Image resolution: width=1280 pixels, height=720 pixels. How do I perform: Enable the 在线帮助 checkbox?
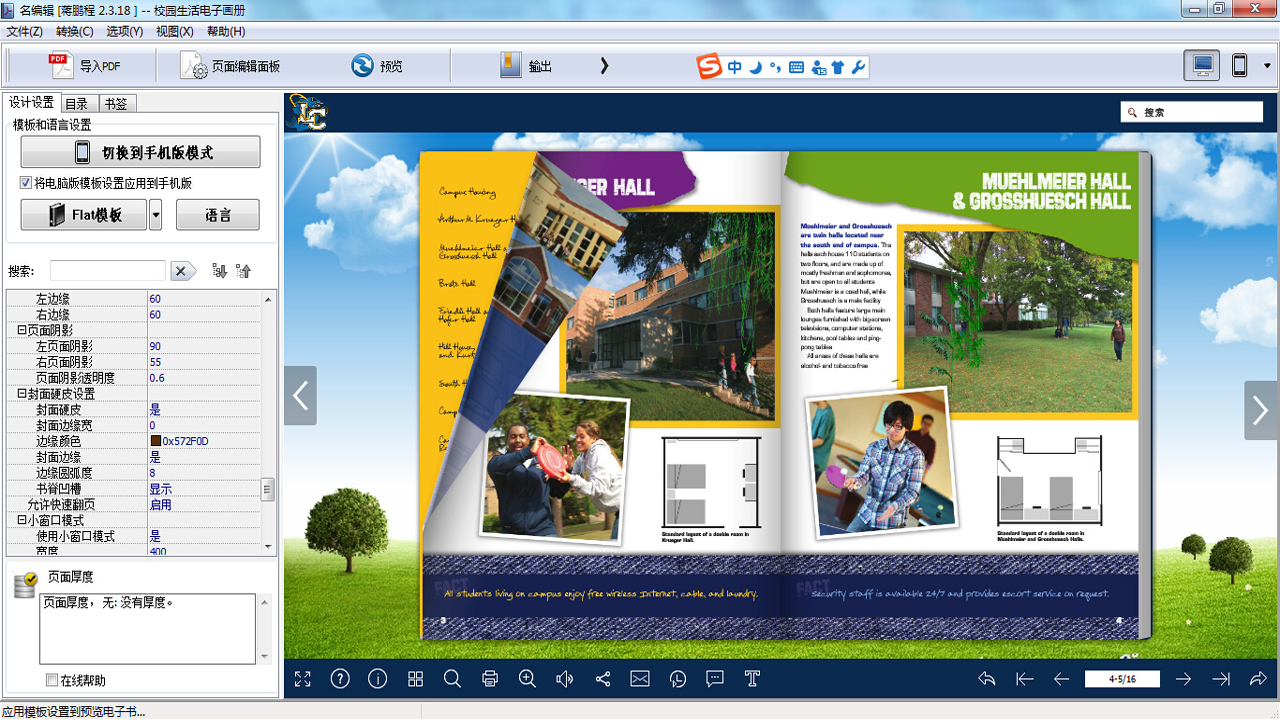click(x=52, y=681)
